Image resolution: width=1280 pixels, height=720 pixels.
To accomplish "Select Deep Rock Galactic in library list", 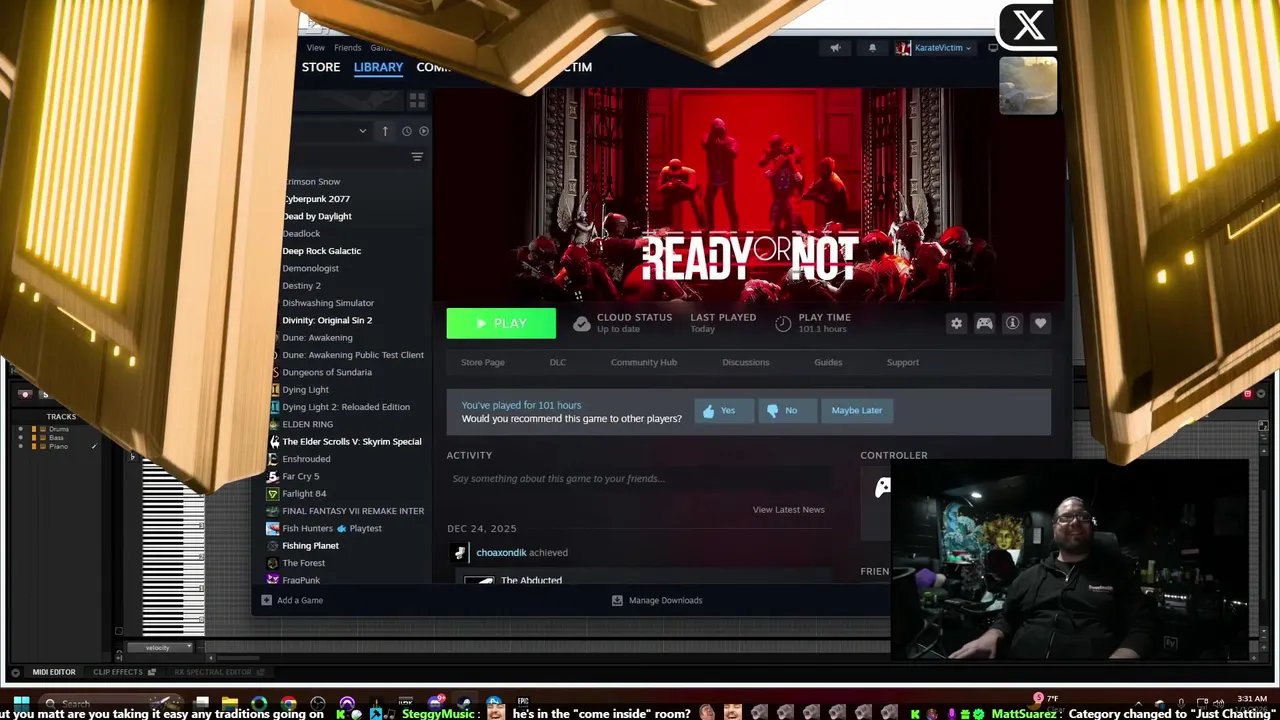I will 322,251.
